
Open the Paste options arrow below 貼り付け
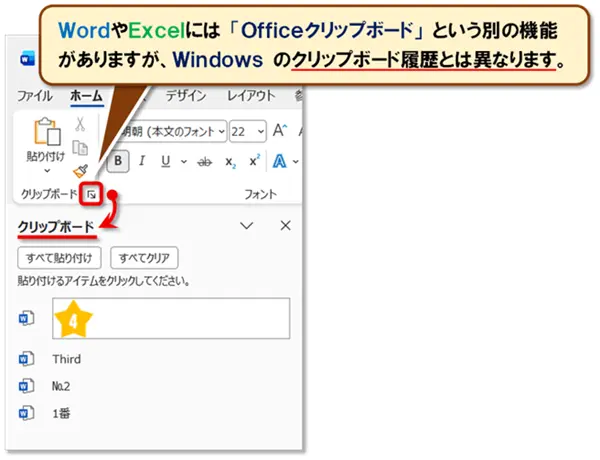coord(47,171)
